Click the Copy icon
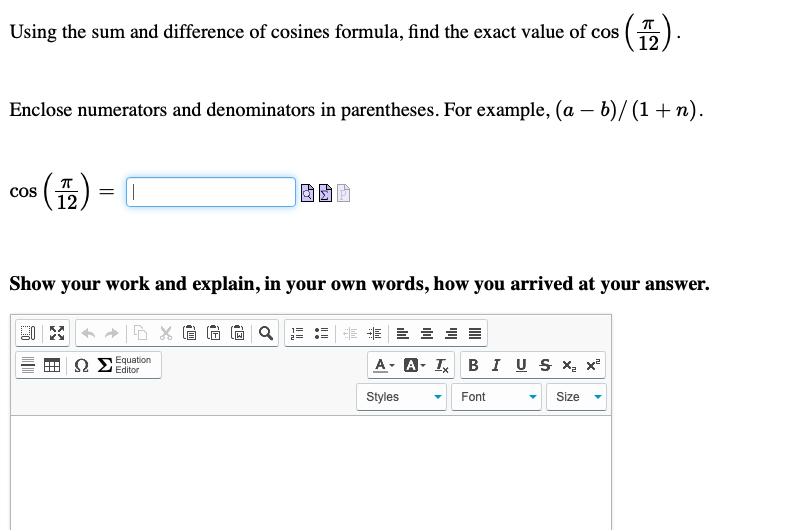Screen dimensions: 807x530 pyautogui.click(x=141, y=333)
